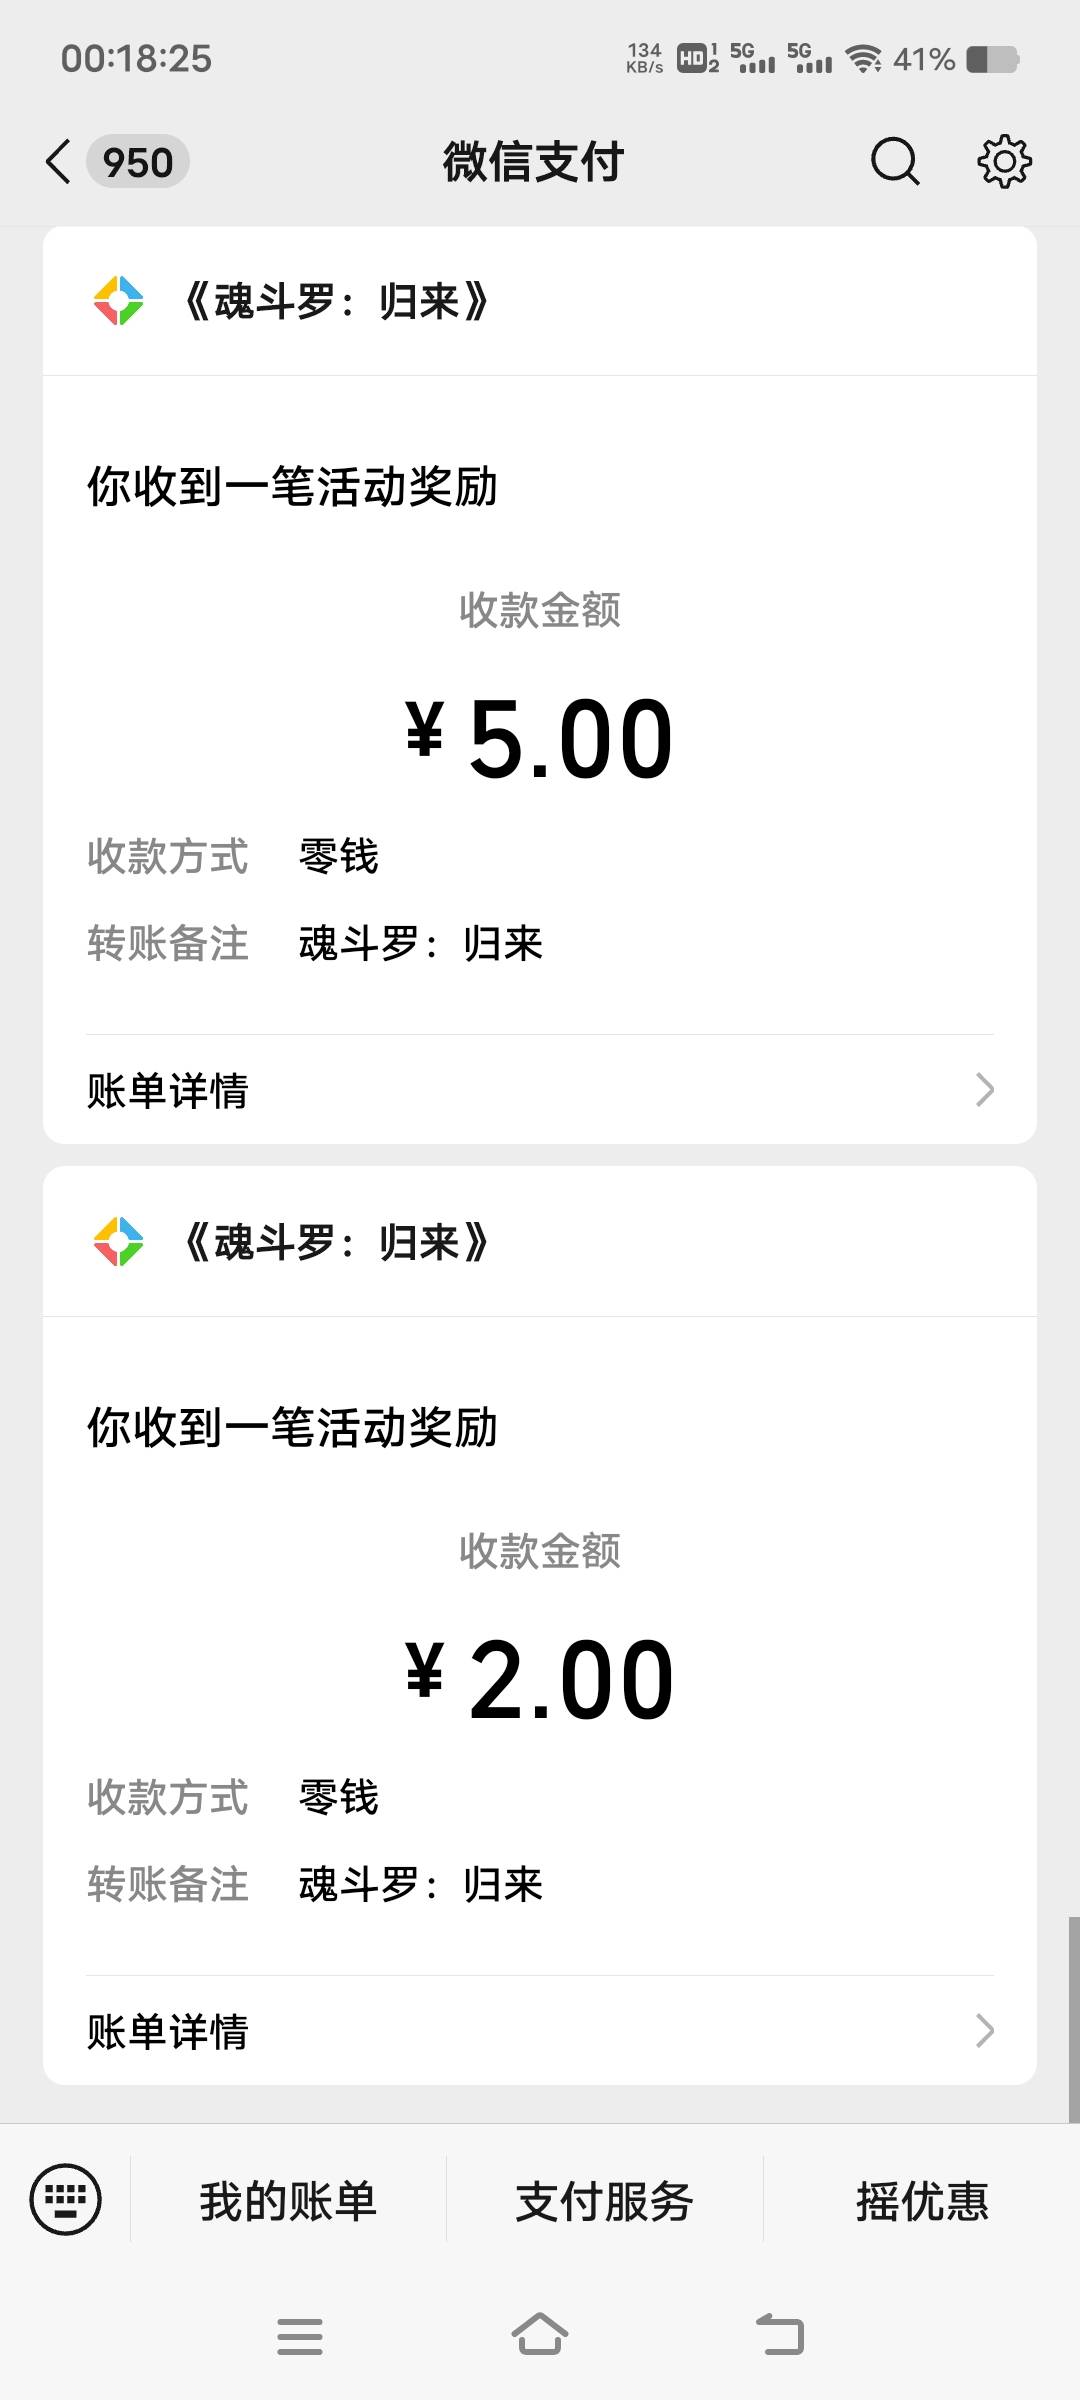The width and height of the screenshot is (1080, 2400).
Task: Open settings via the gear icon
Action: [x=1003, y=162]
